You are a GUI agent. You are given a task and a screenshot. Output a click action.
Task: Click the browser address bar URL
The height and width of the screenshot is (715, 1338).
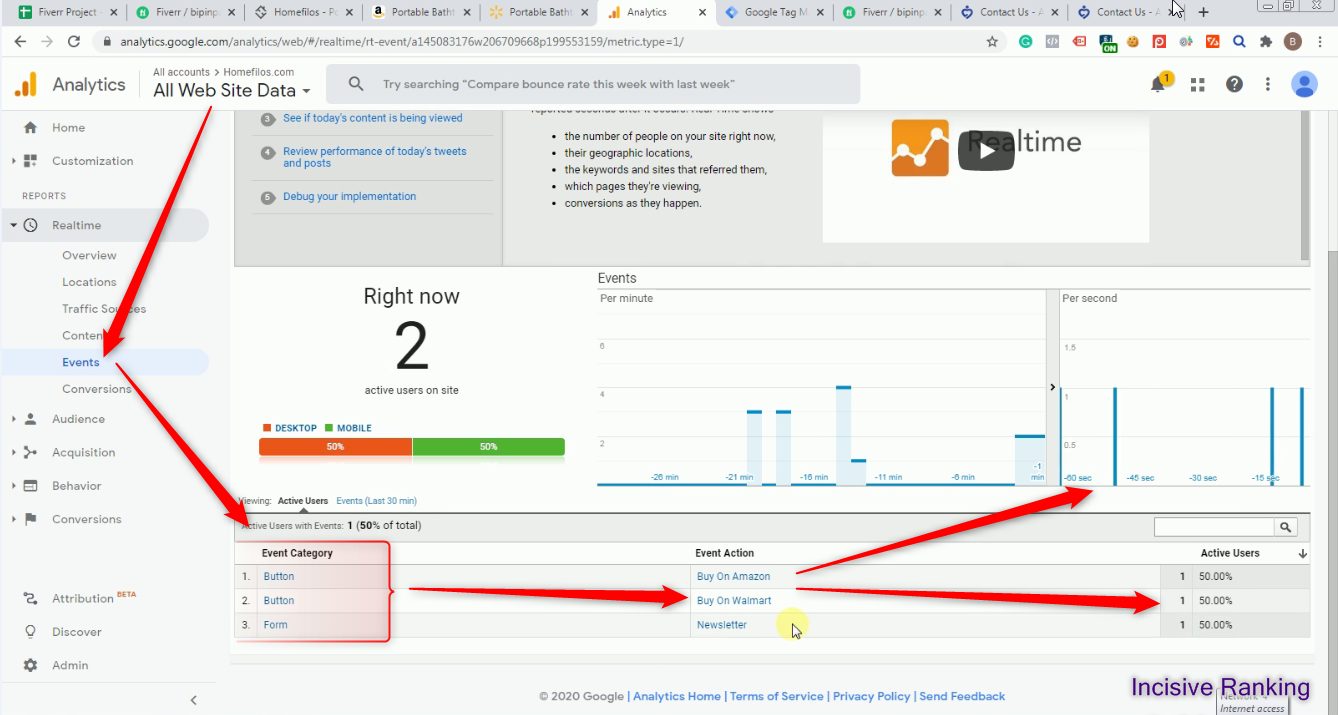[402, 42]
